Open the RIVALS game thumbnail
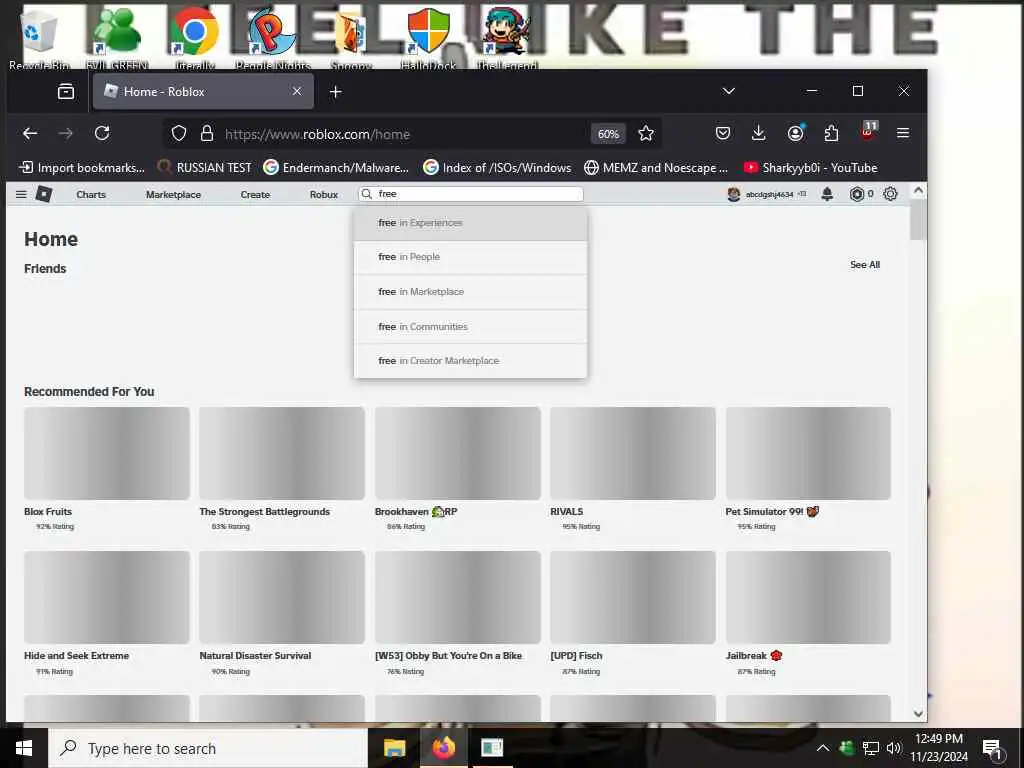The height and width of the screenshot is (768, 1024). [633, 453]
